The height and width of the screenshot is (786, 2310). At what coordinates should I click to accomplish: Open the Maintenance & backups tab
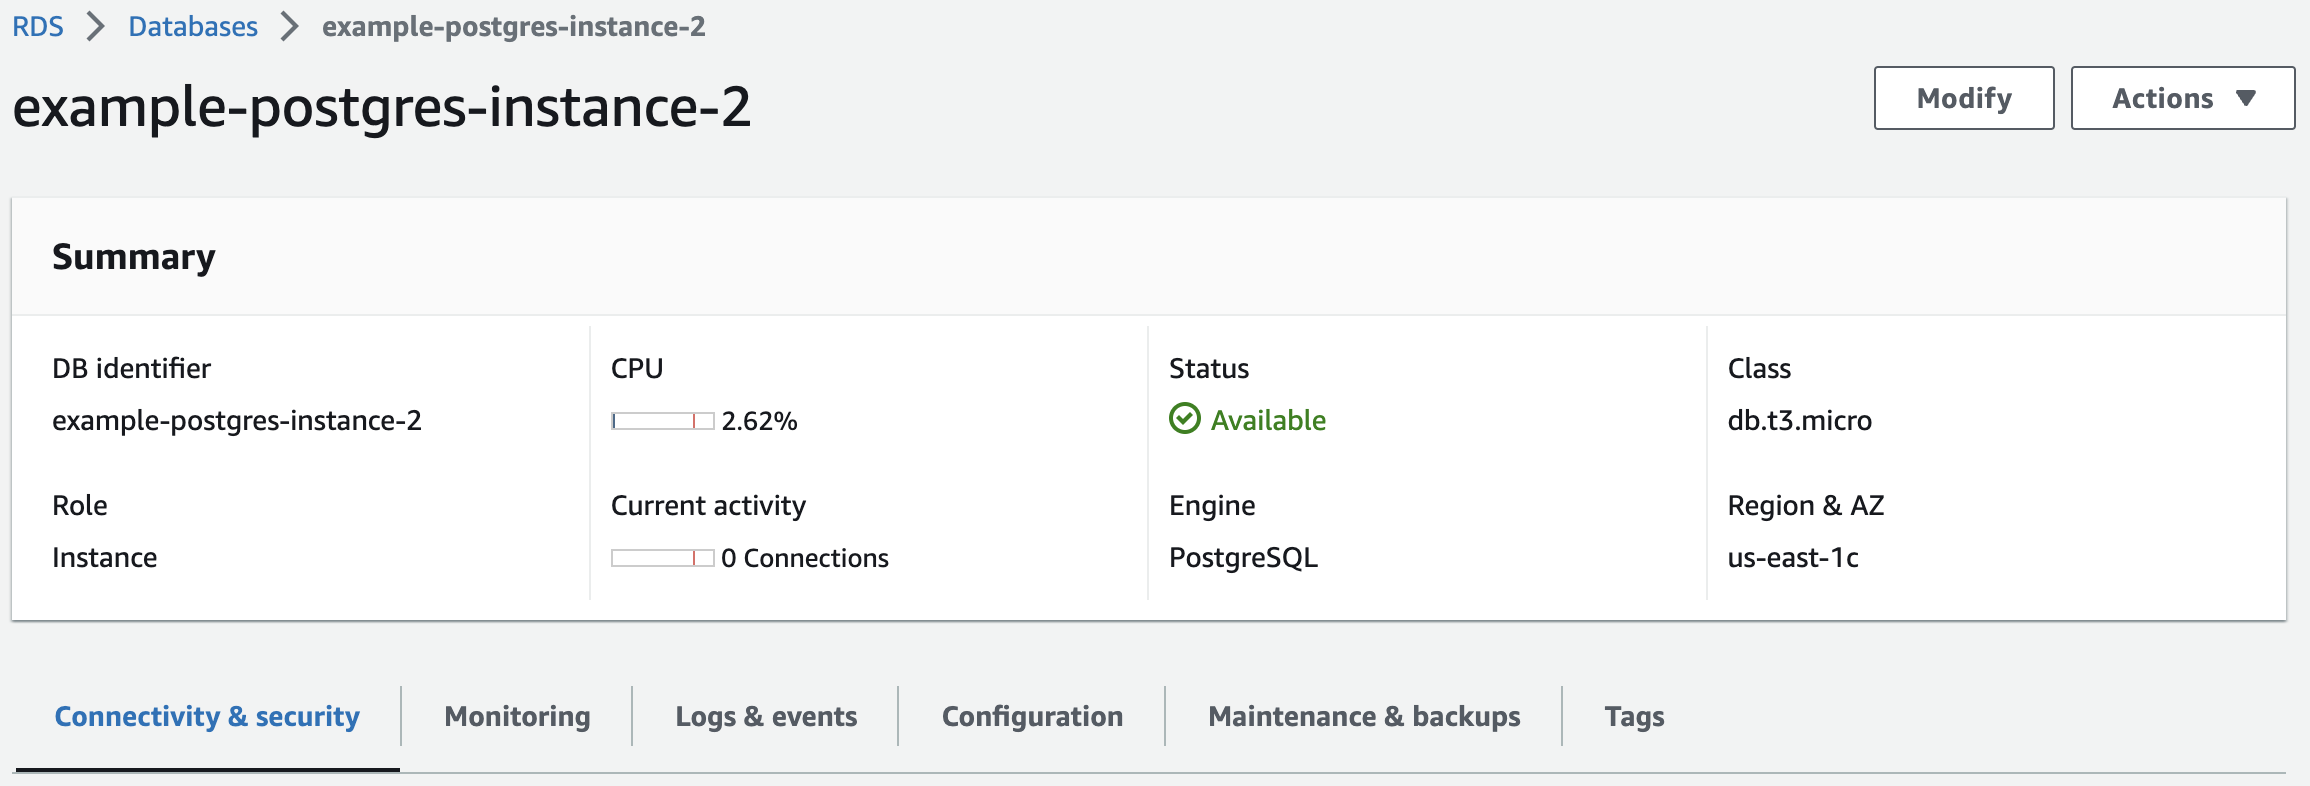click(x=1364, y=716)
